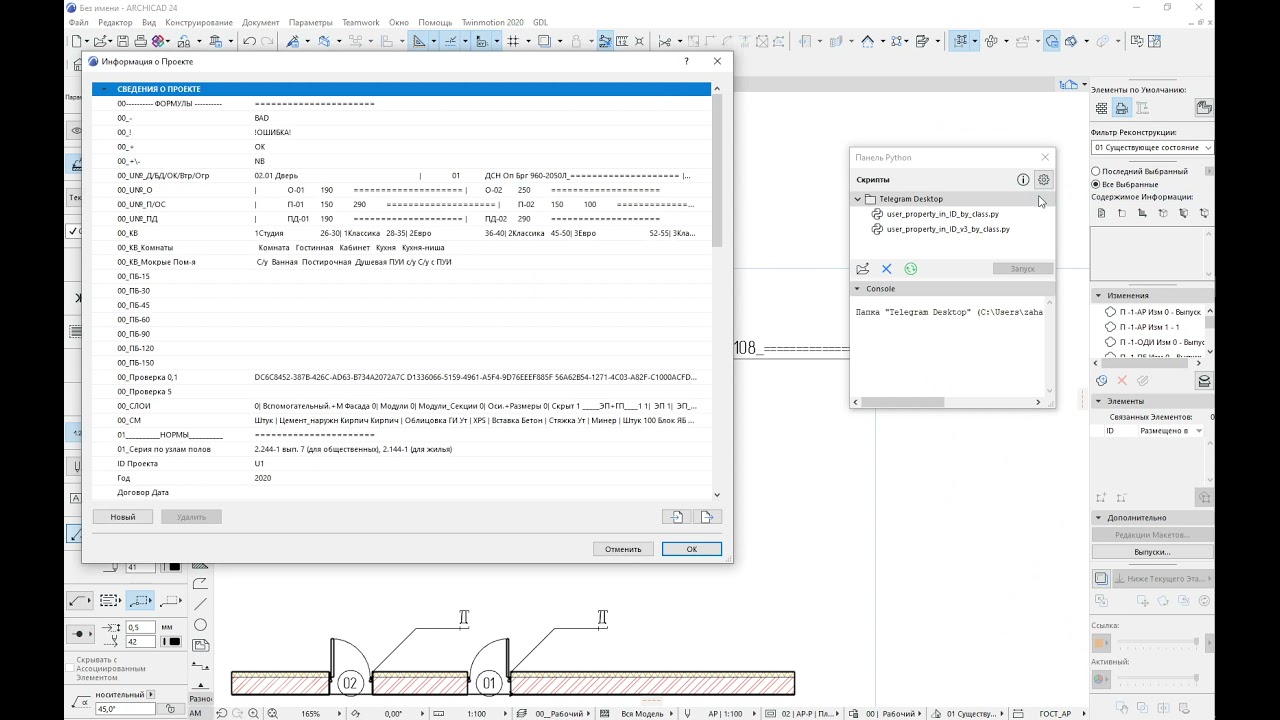The image size is (1280, 720).
Task: Toggle the Guide Lines triangle icon
Action: [x=419, y=41]
